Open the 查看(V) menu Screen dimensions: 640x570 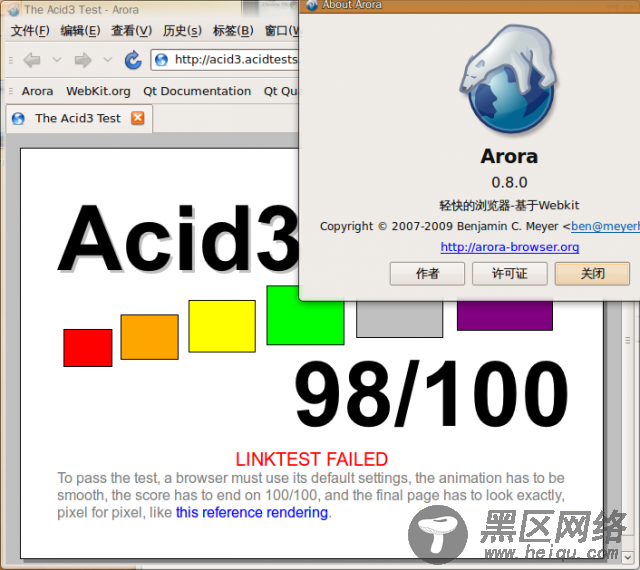coord(131,31)
